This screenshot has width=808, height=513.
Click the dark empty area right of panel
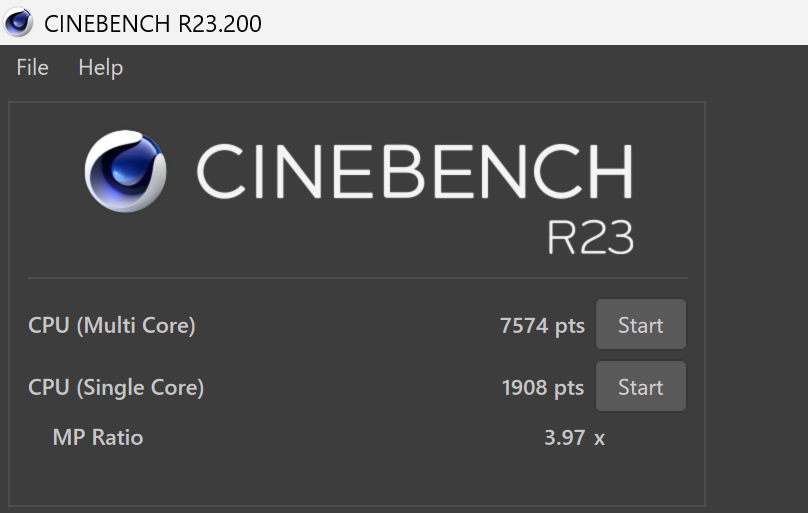757,300
